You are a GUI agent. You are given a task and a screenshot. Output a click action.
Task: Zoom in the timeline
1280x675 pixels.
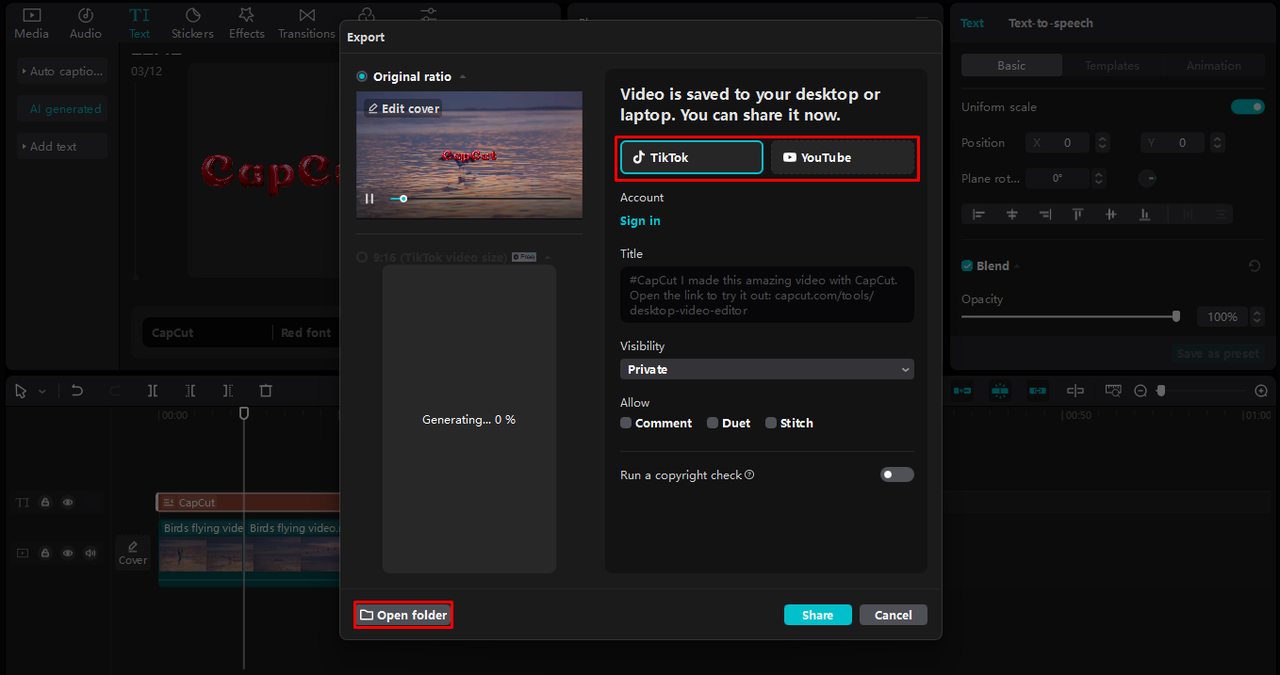[x=1261, y=391]
